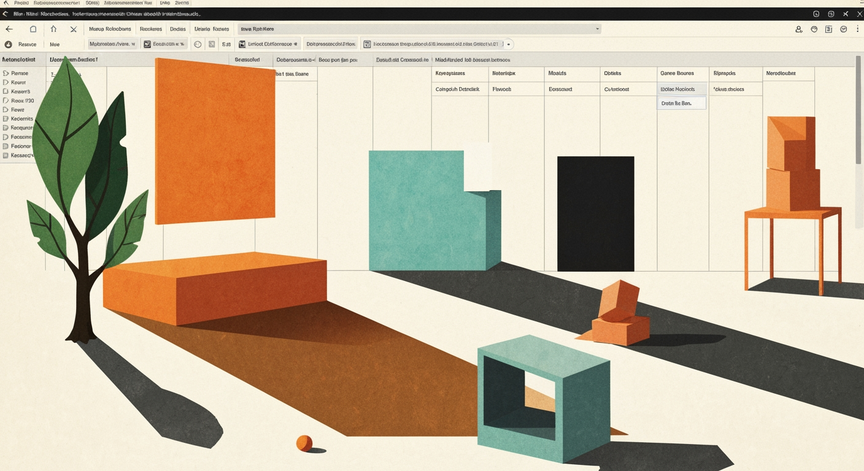Open the profile person icon at the top right
864x471 pixels.
799,29
